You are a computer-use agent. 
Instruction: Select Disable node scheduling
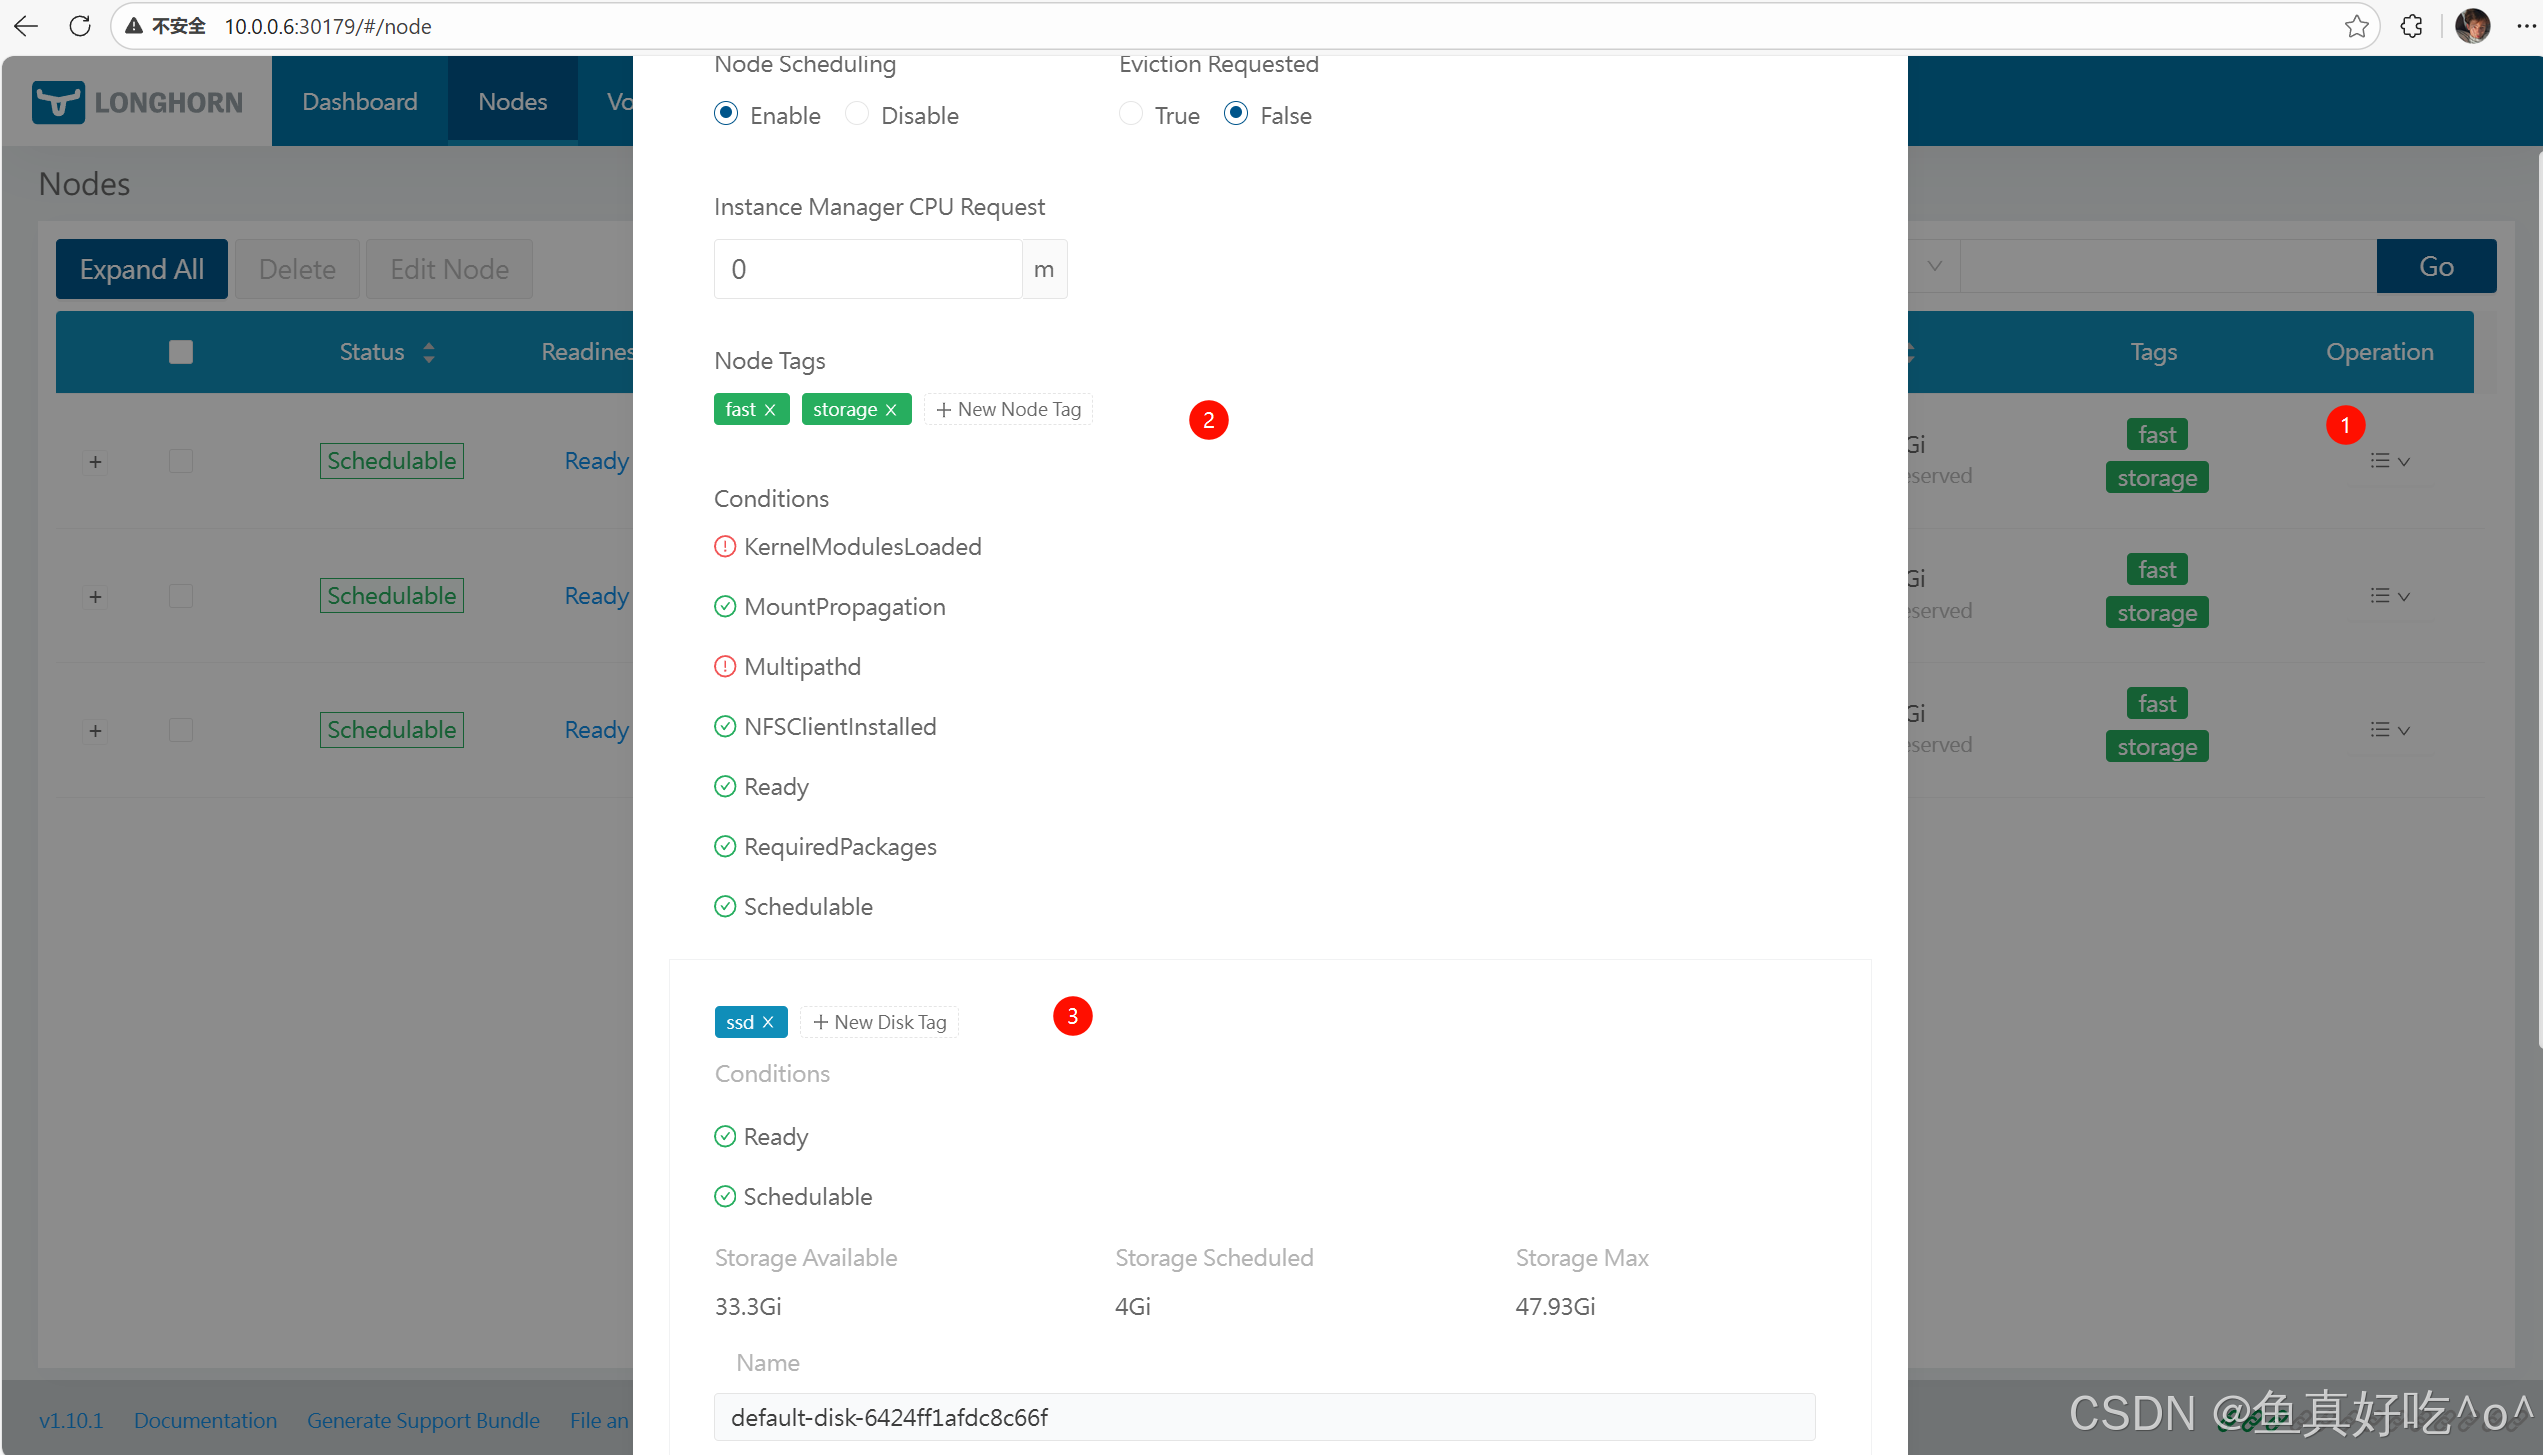click(857, 114)
